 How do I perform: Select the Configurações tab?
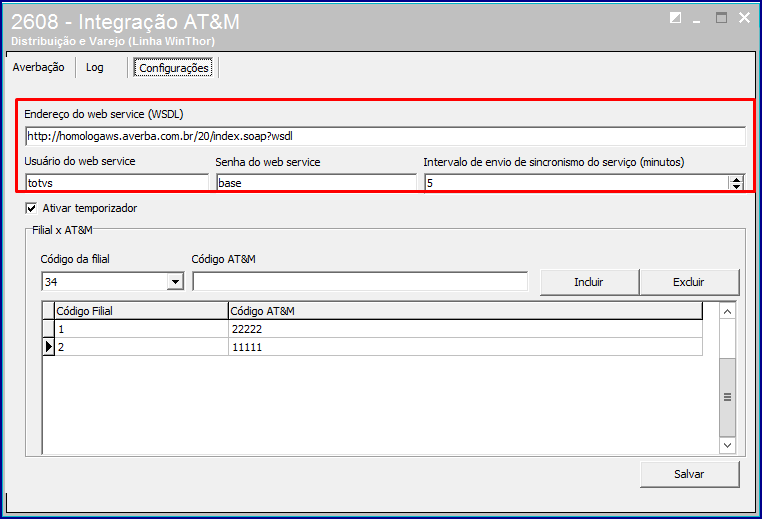tap(173, 68)
